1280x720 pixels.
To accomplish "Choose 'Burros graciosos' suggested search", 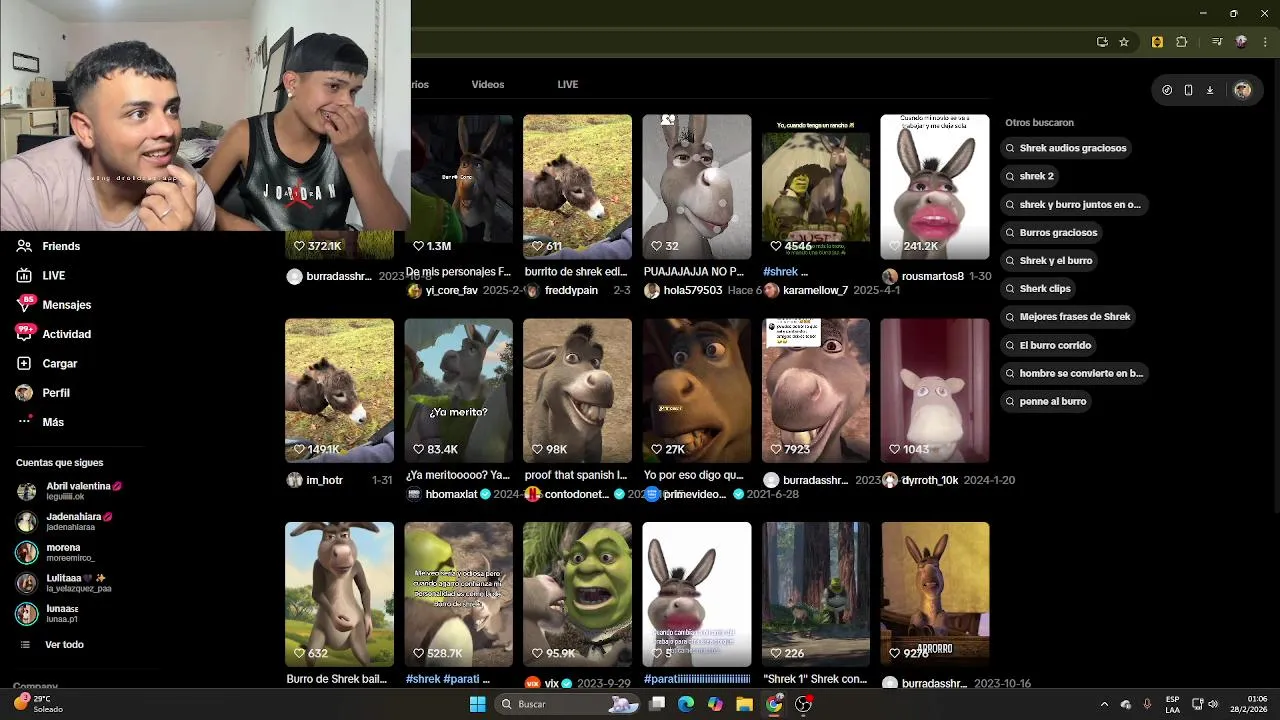I will point(1052,232).
